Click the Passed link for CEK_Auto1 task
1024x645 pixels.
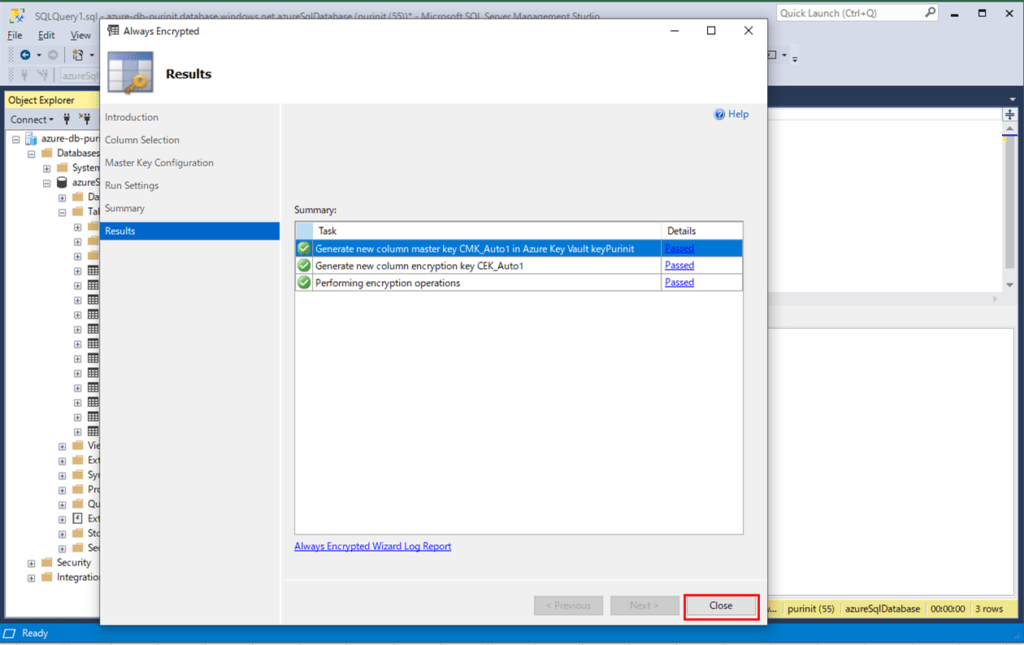click(x=678, y=265)
